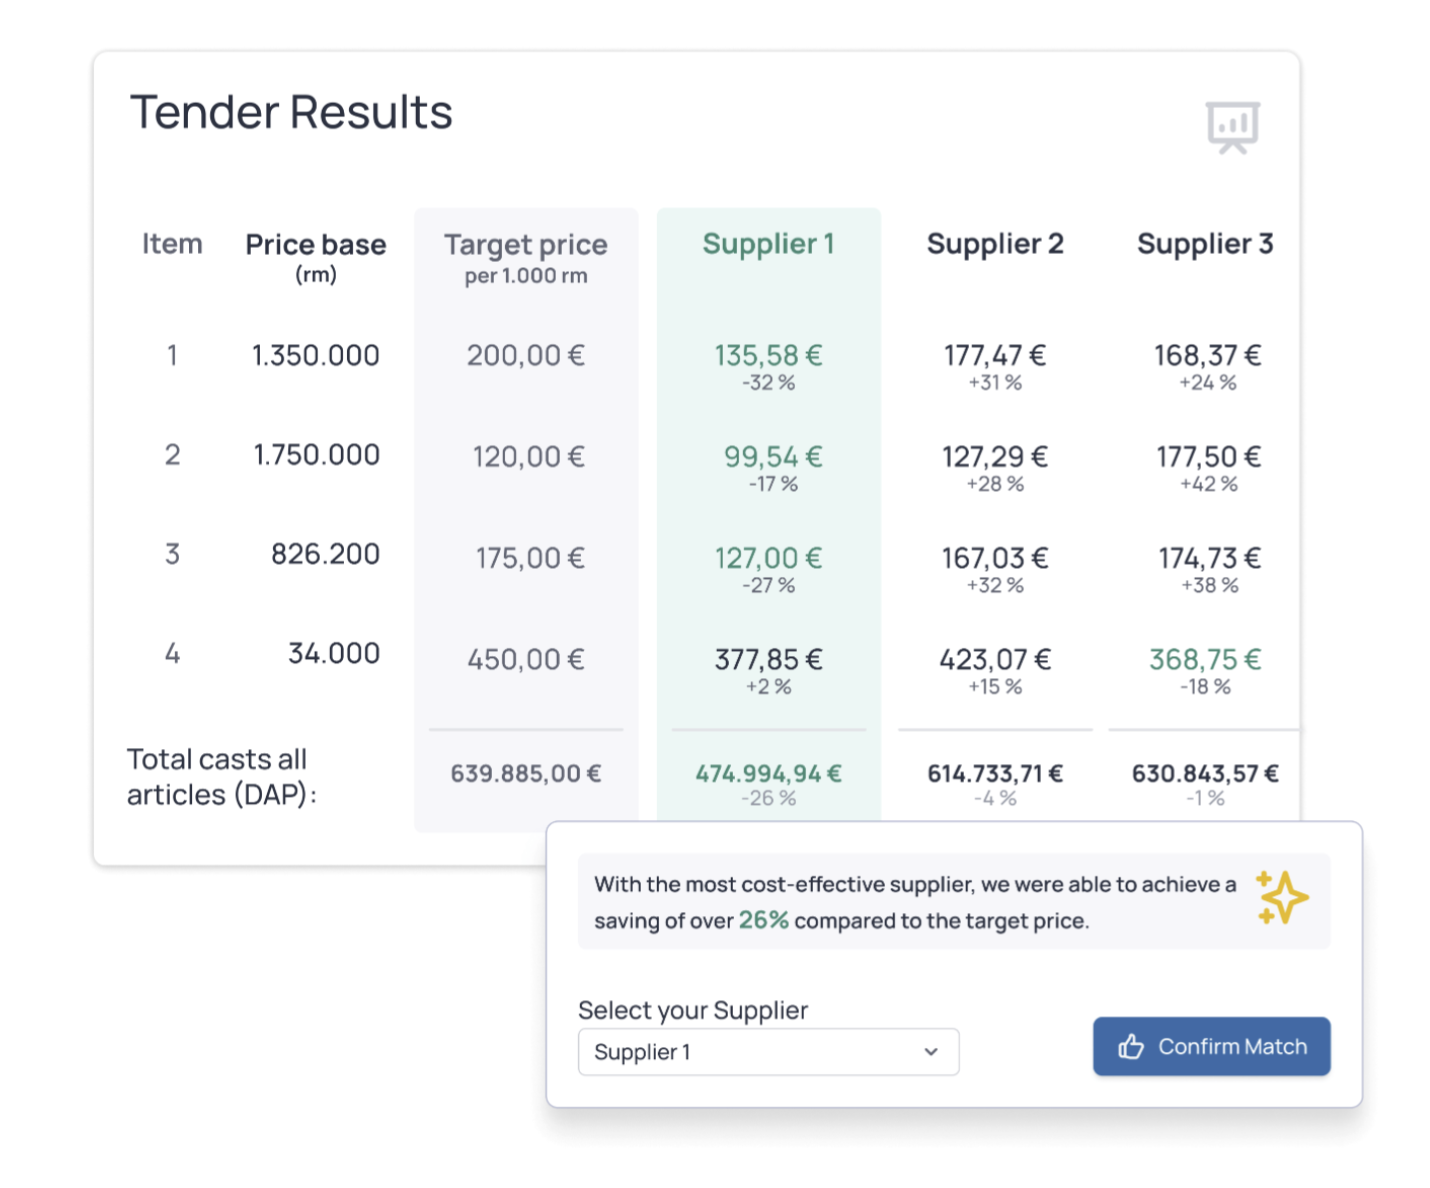Click the 26% savings highlight text
Viewport: 1430px width, 1188px height.
tap(763, 921)
